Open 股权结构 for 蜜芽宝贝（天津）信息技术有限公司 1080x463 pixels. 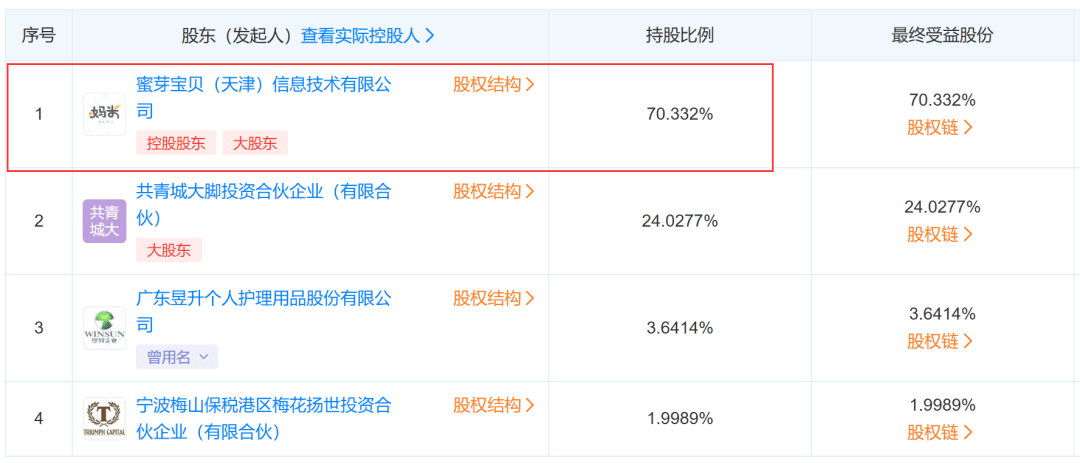click(494, 85)
